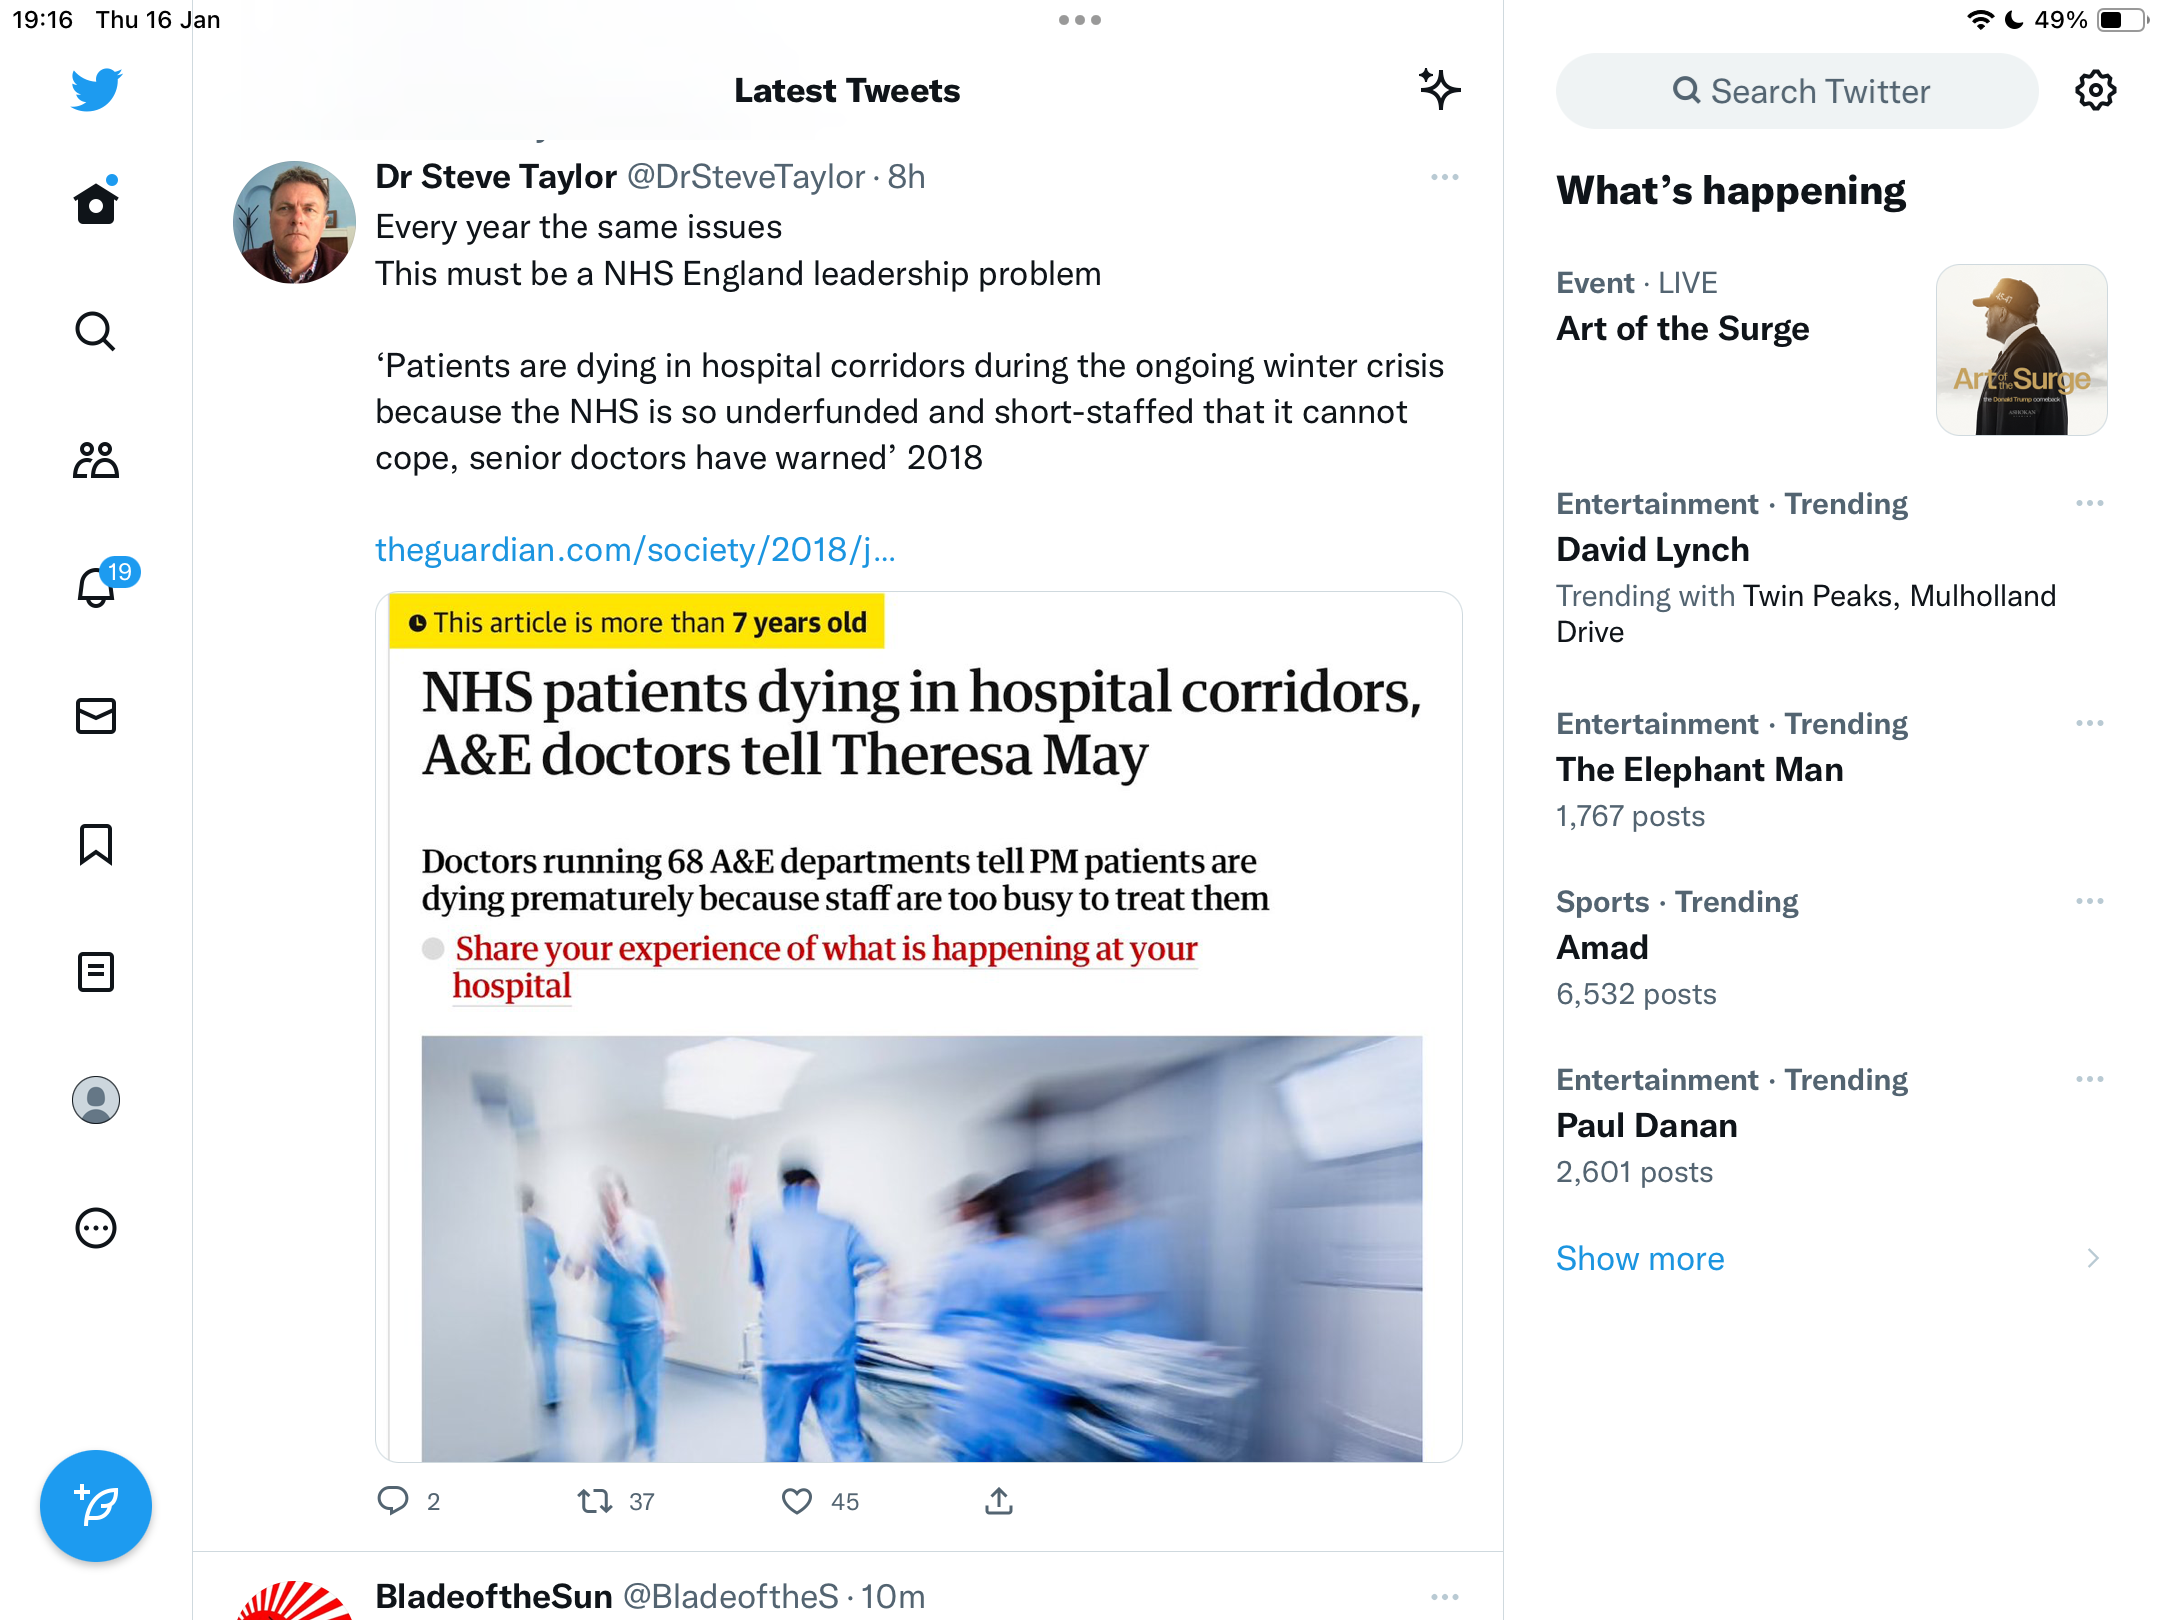The image size is (2160, 1620).
Task: Open the Home feed icon
Action: [96, 201]
